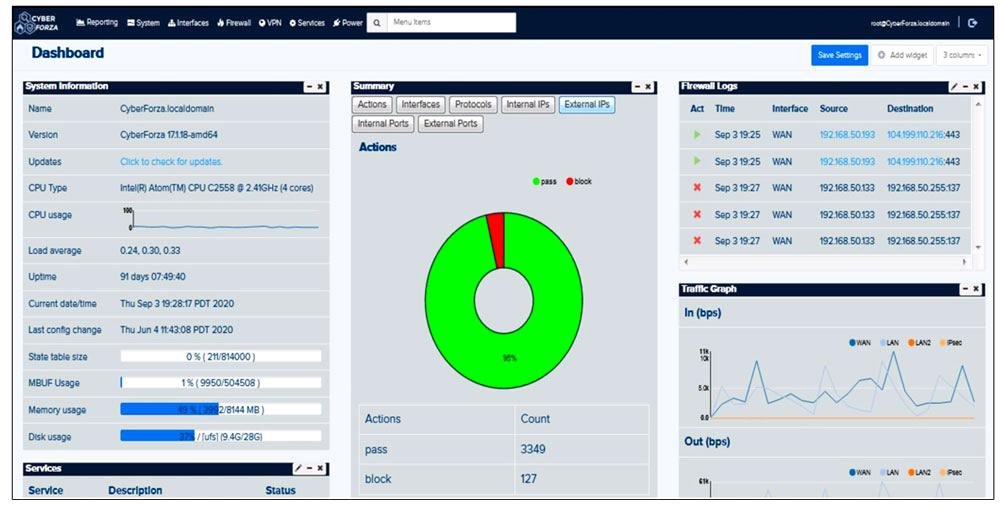
Task: Click the red block X in fourth log row
Action: [697, 214]
